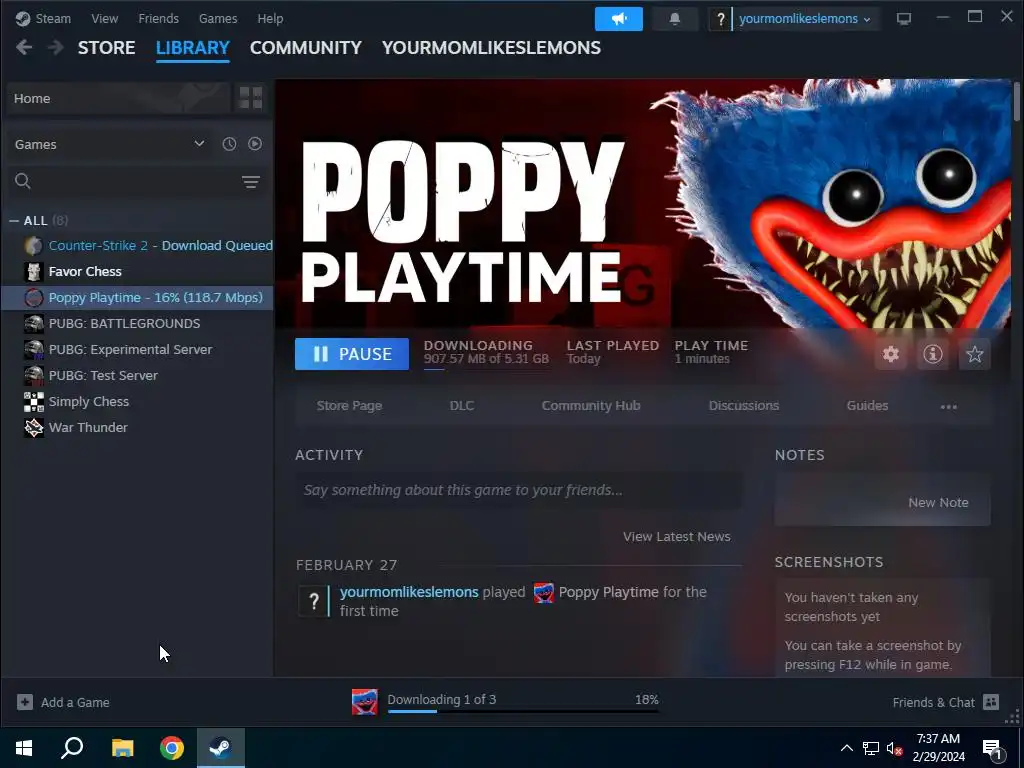The image size is (1024, 768).
Task: Show hidden system tray icons
Action: (846, 748)
